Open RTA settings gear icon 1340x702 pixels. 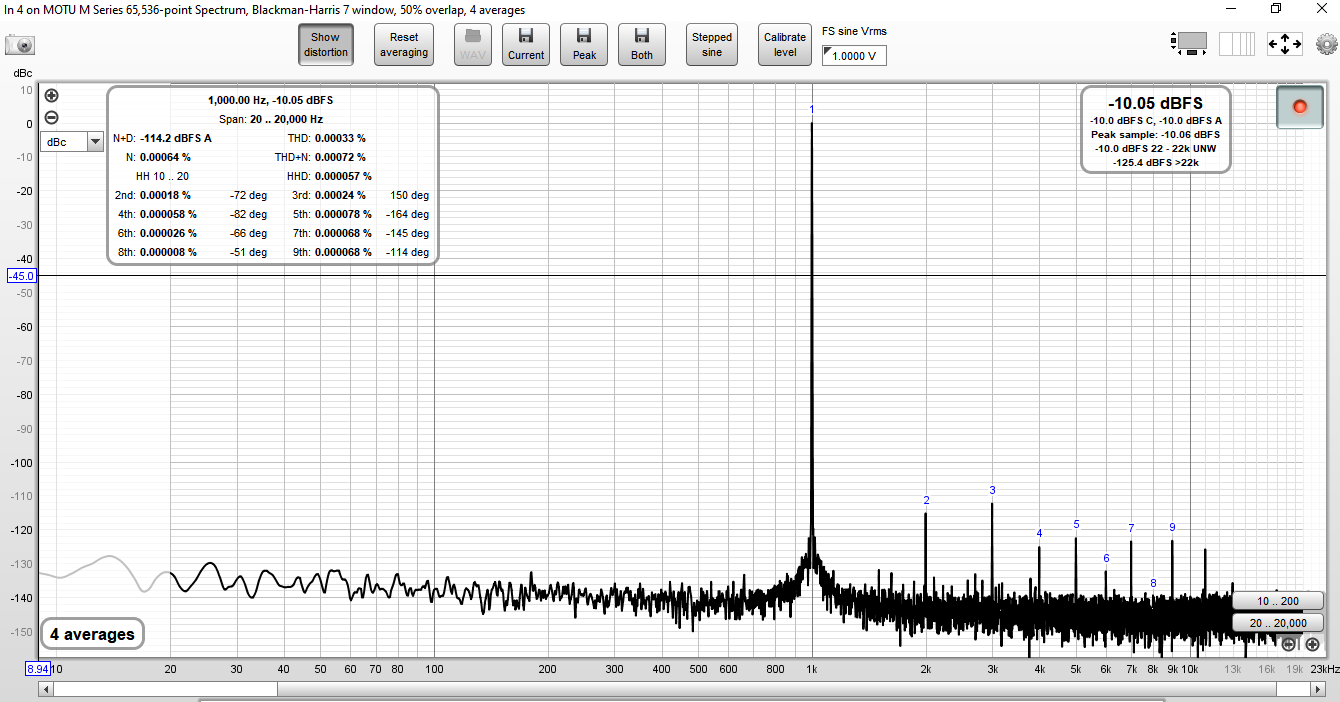coord(1327,44)
